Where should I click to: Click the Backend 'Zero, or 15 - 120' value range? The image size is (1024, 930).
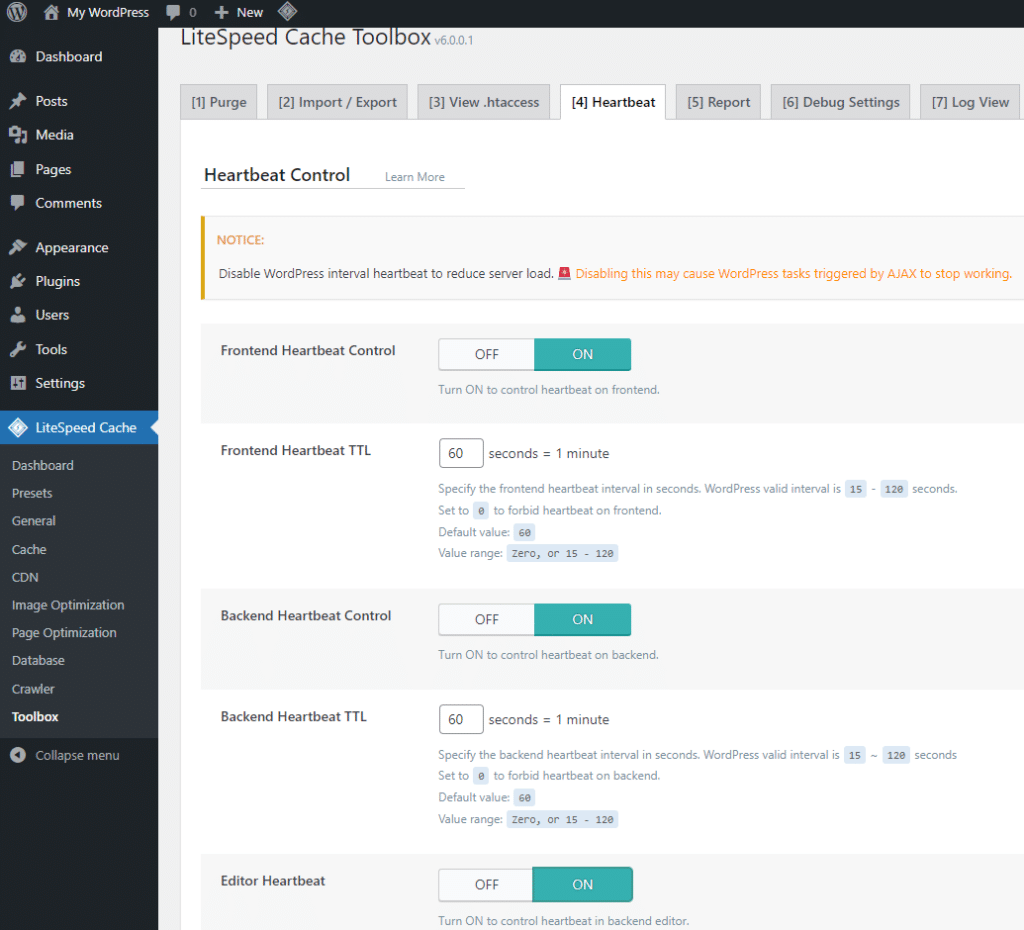562,819
